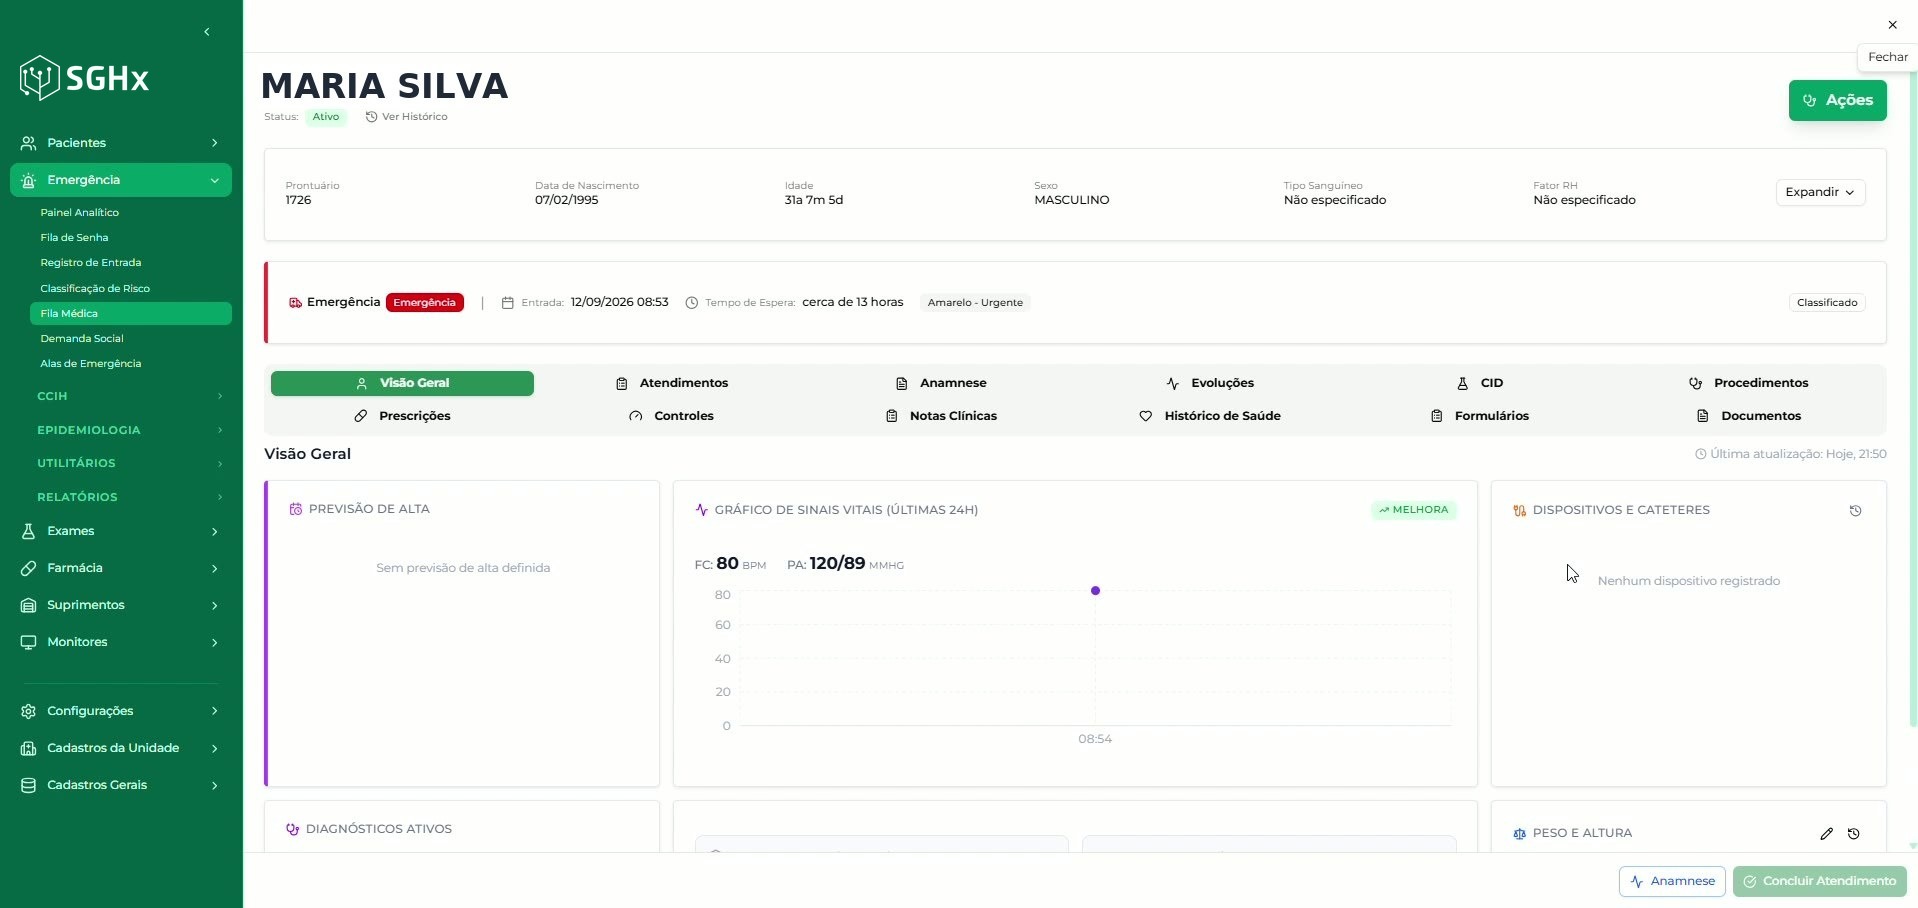Open the Documentos tab

(1749, 416)
